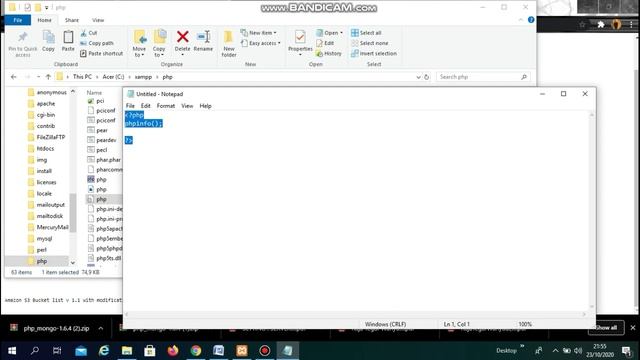Collapse the ribbon chevron
Viewport: 640px width, 360px height.
(520, 20)
